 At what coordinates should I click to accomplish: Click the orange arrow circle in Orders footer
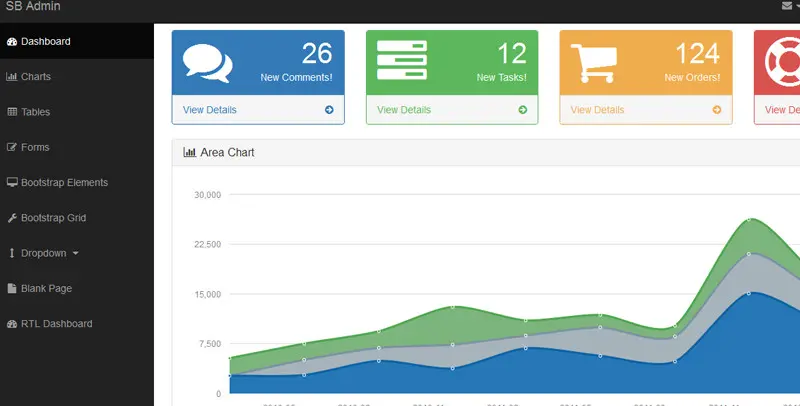coord(717,110)
